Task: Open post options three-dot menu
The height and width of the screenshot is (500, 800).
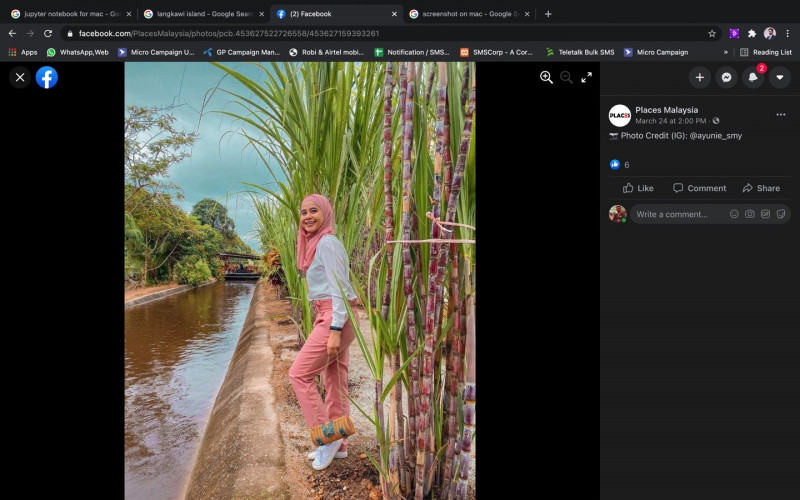Action: (780, 115)
